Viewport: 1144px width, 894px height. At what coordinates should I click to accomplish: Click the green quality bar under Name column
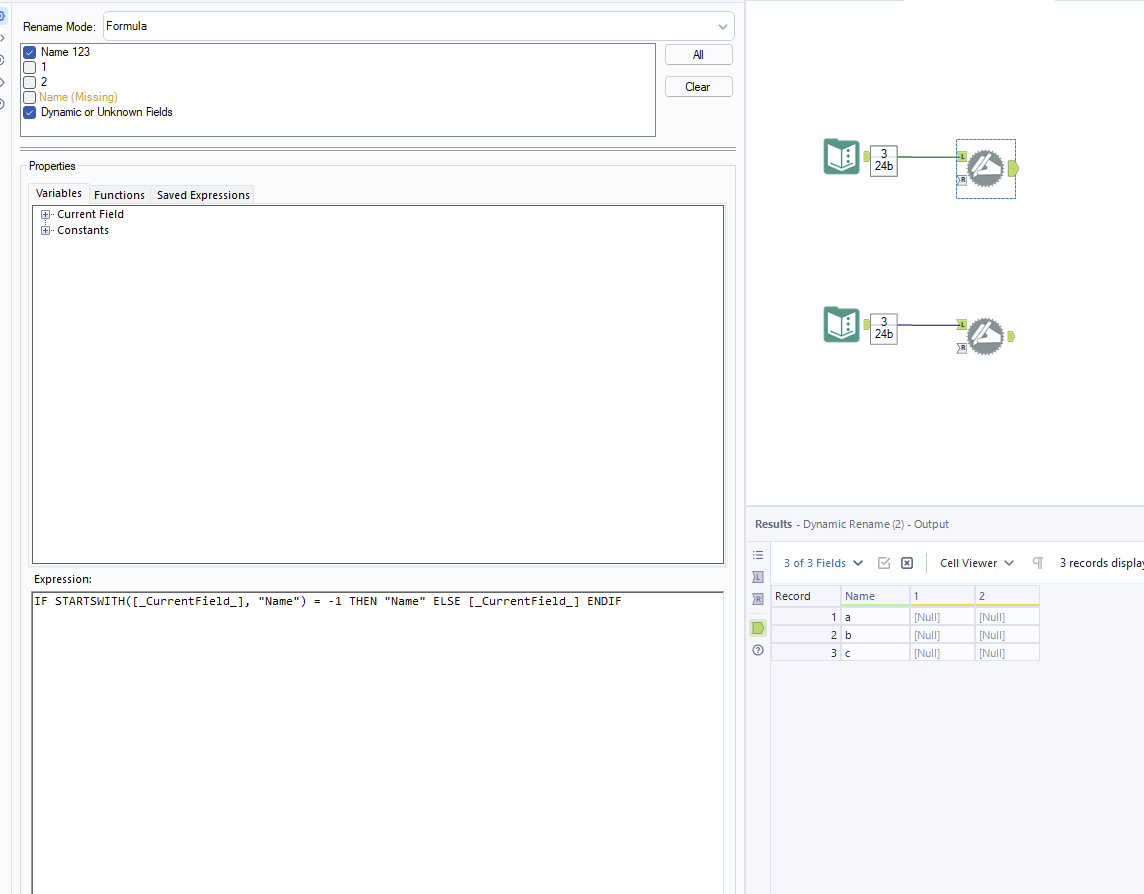point(875,605)
